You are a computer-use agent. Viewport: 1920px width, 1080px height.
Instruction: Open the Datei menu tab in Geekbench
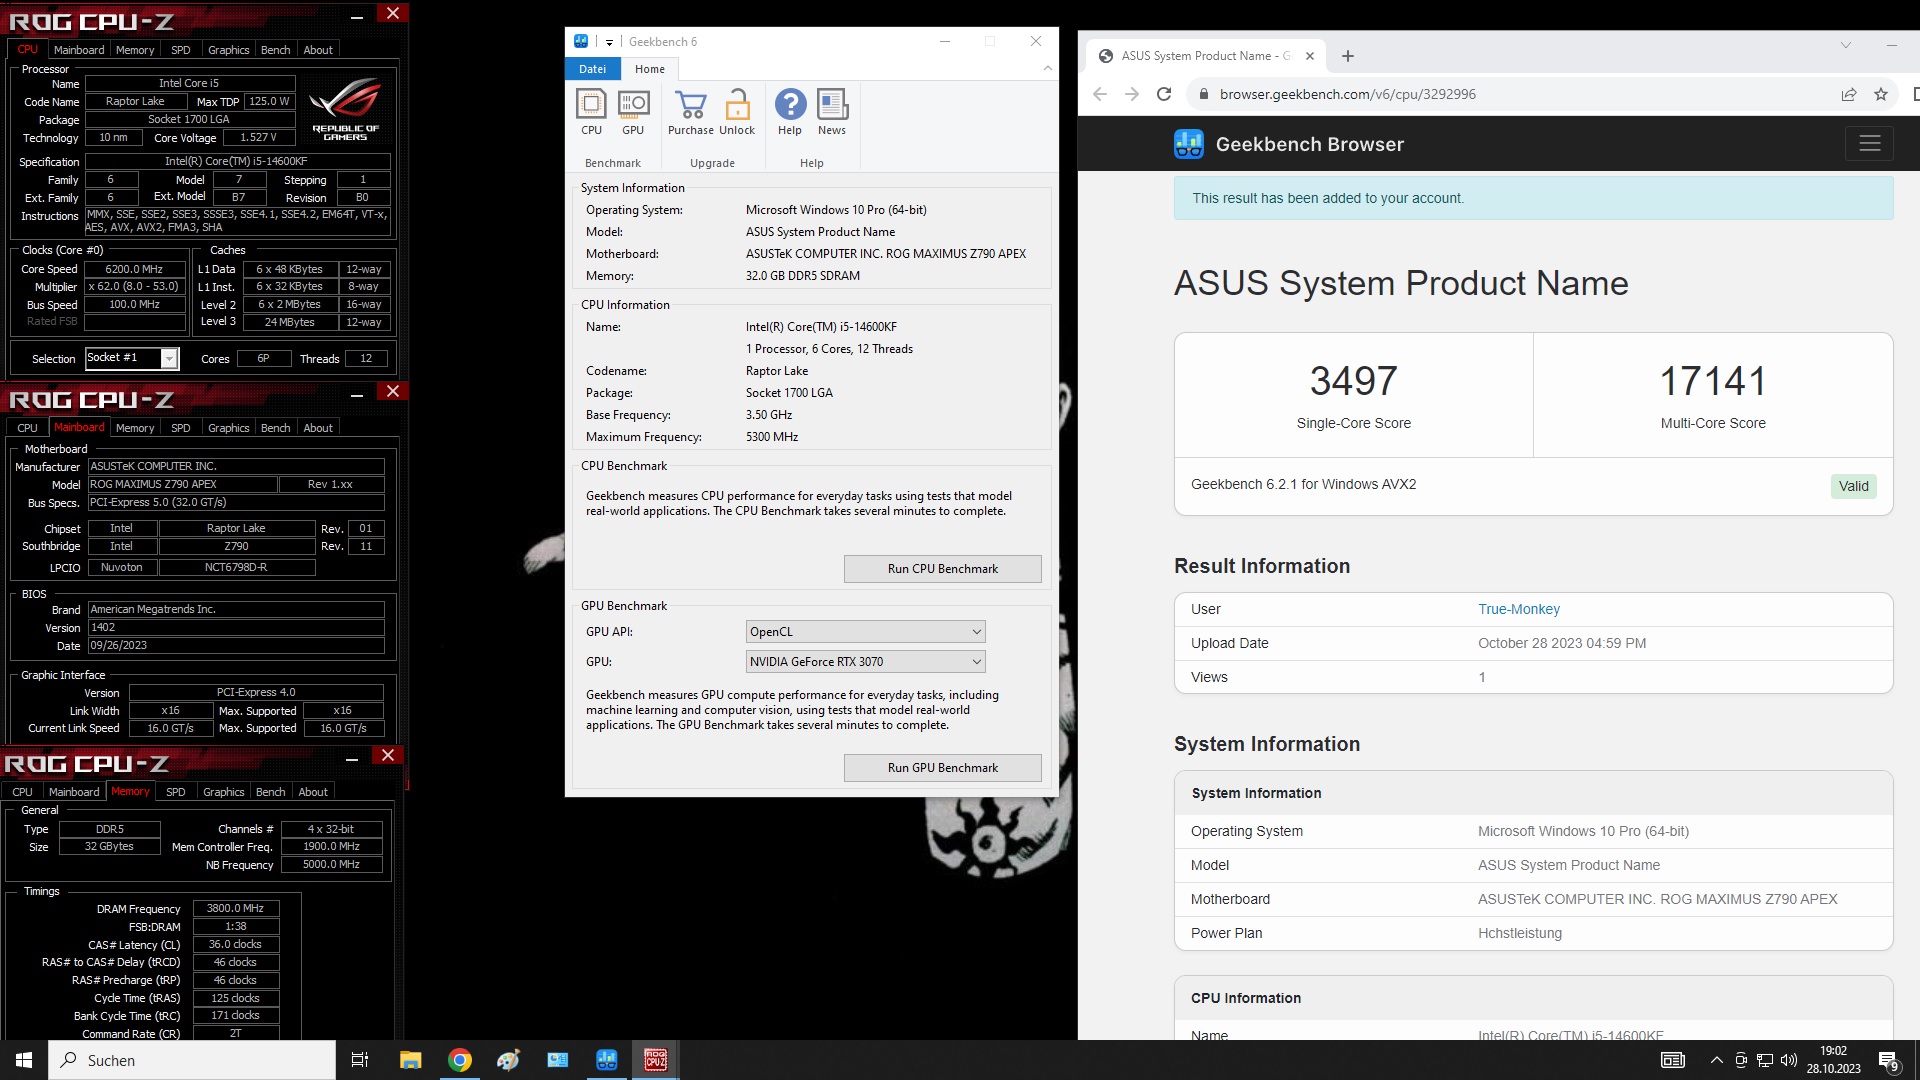tap(592, 69)
